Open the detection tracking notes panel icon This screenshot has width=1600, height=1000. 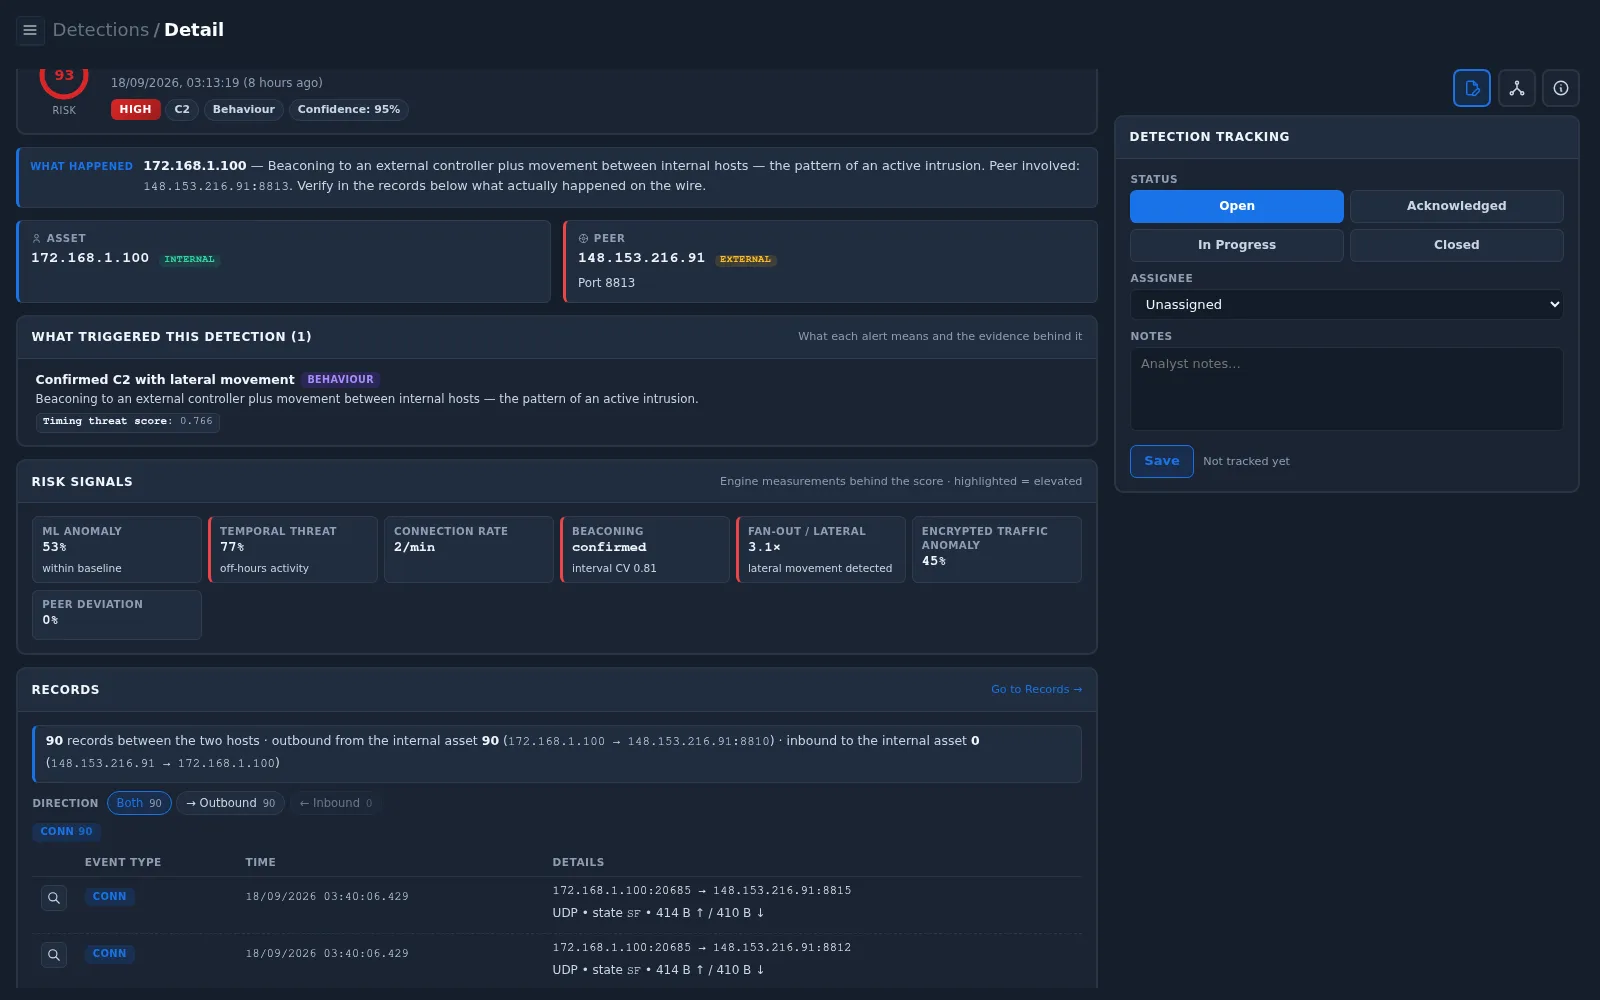coord(1472,88)
